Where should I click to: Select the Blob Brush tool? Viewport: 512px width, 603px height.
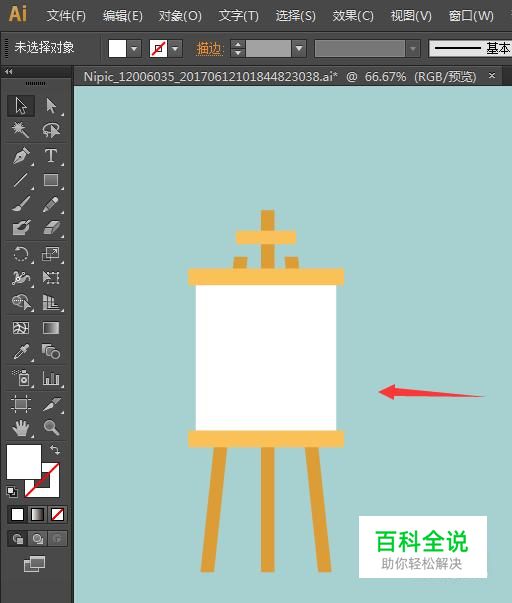pyautogui.click(x=21, y=228)
